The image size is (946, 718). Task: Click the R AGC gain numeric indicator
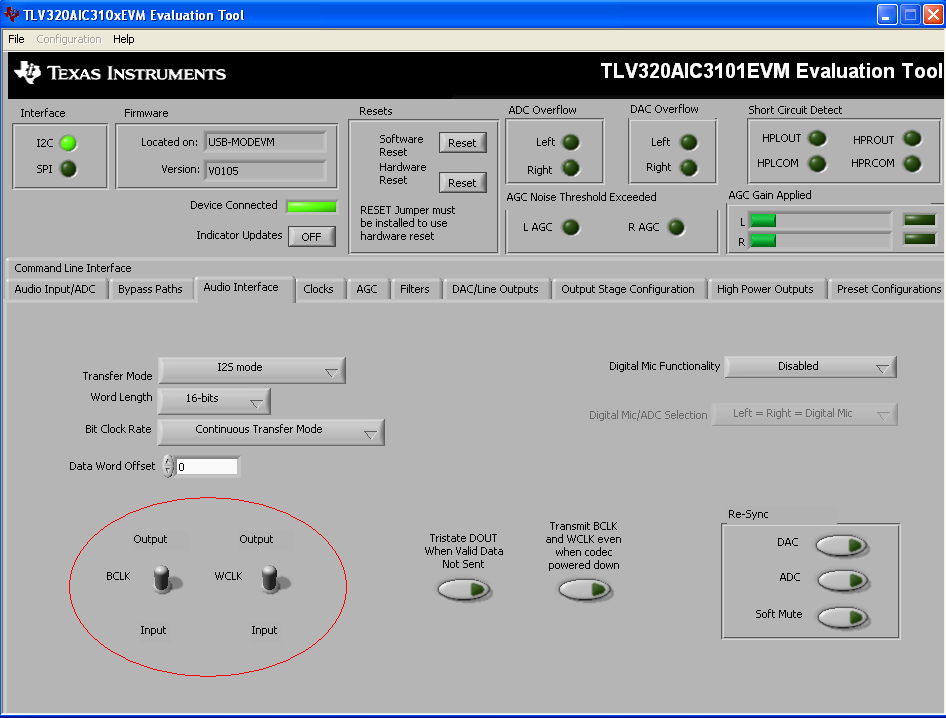pyautogui.click(x=919, y=240)
